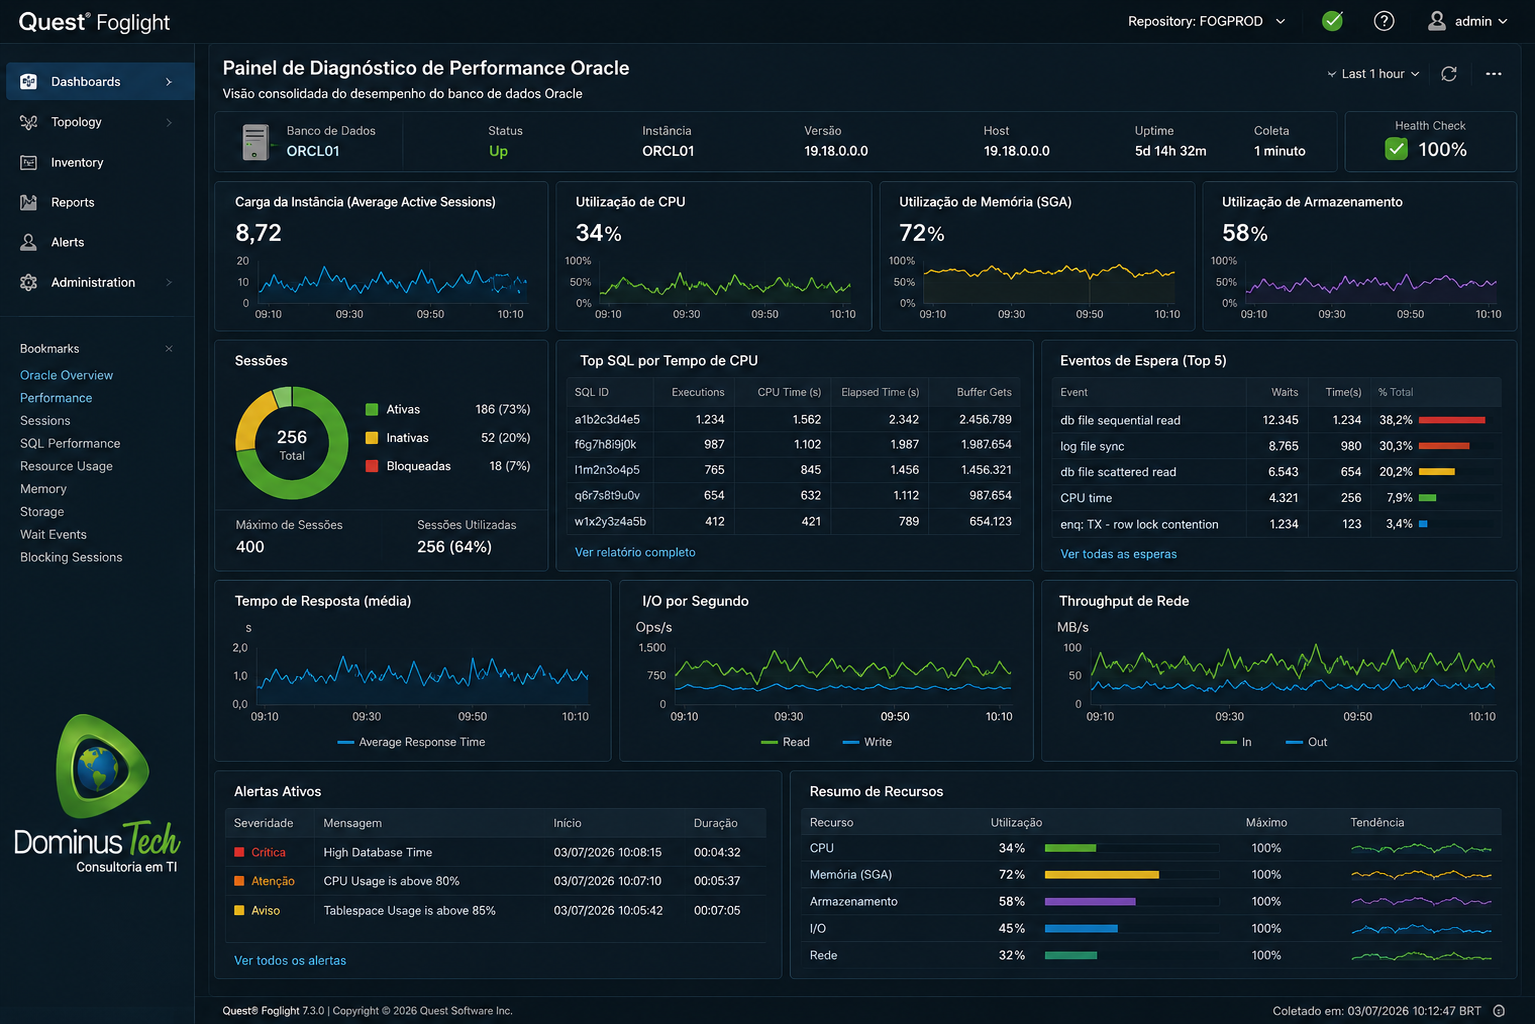This screenshot has width=1535, height=1024.
Task: Open Alerts bell icon in sidebar
Action: (x=29, y=242)
